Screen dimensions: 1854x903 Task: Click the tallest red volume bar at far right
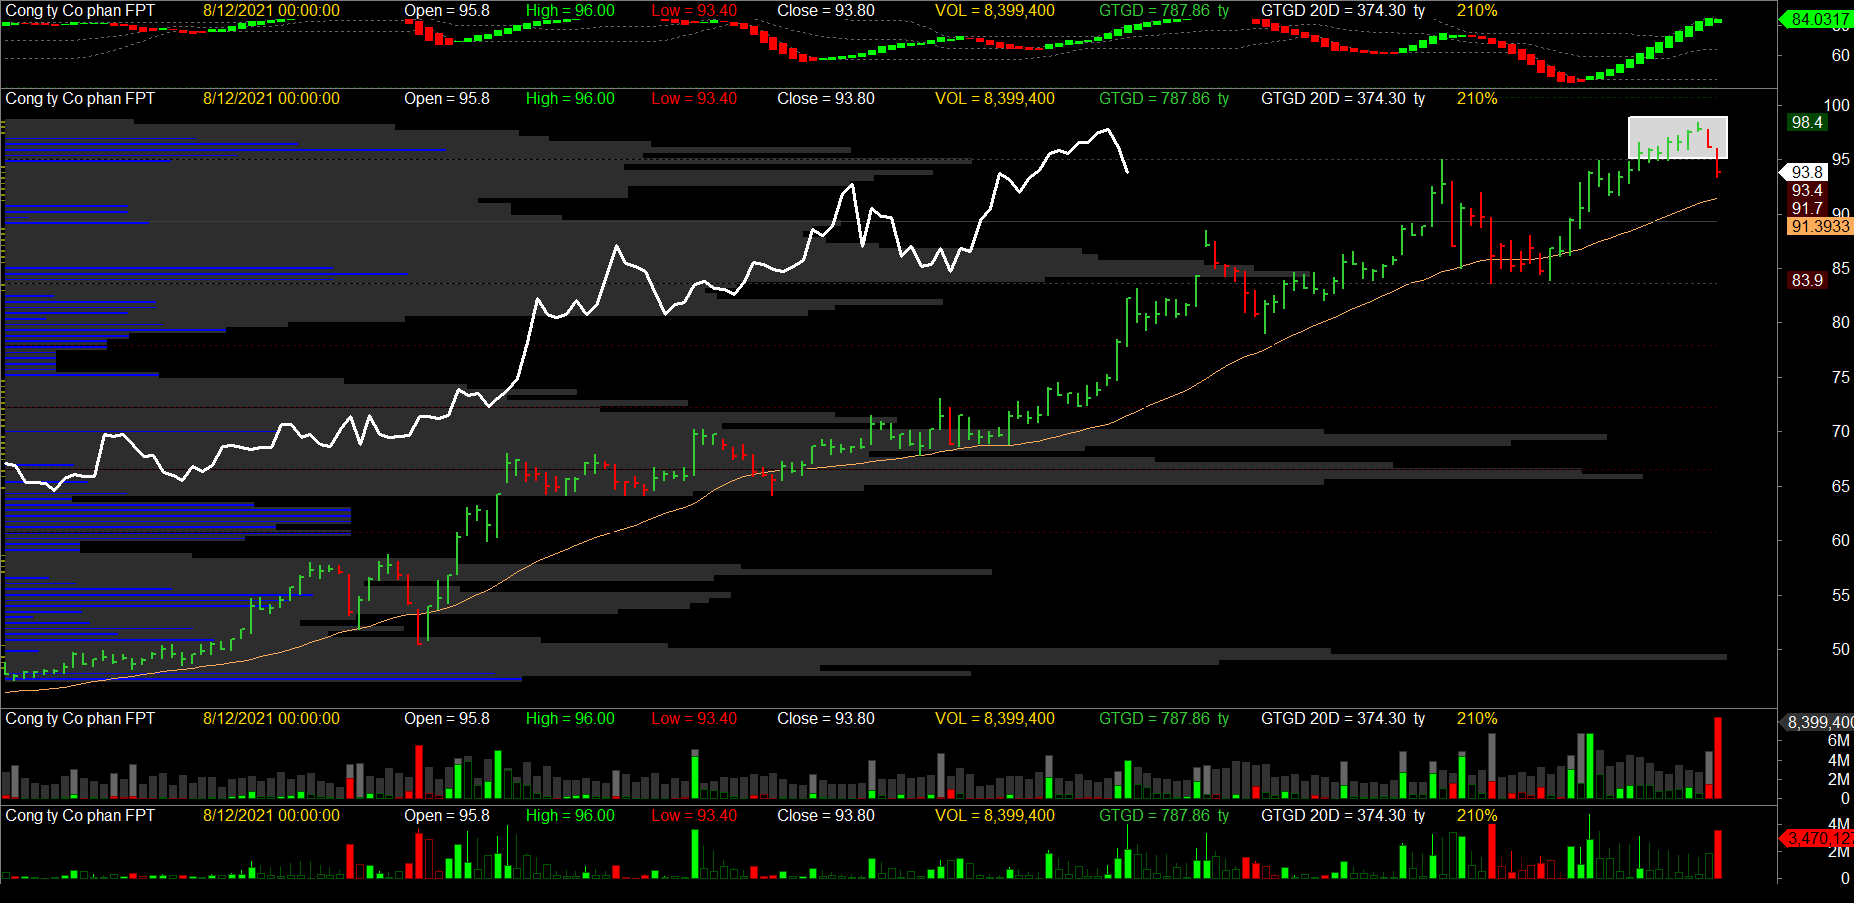click(x=1718, y=757)
